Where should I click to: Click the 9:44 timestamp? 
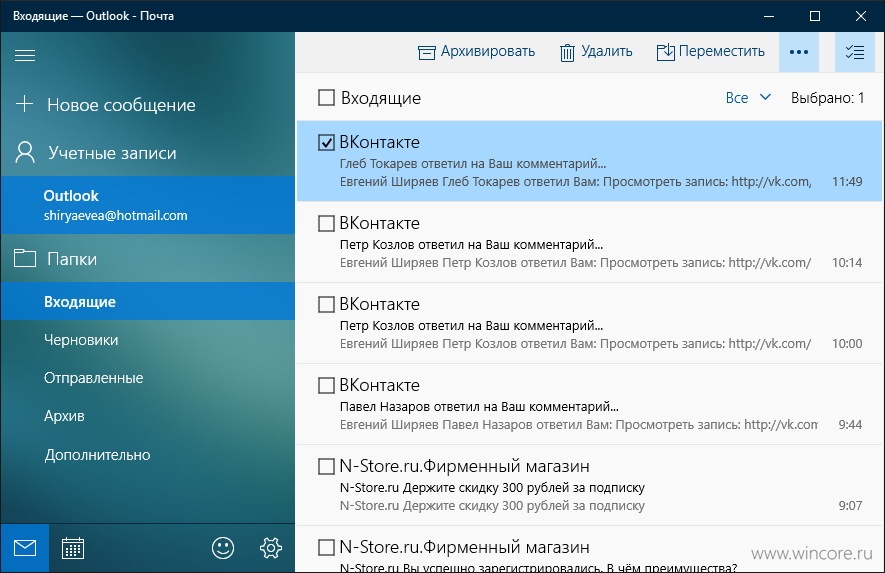click(850, 424)
